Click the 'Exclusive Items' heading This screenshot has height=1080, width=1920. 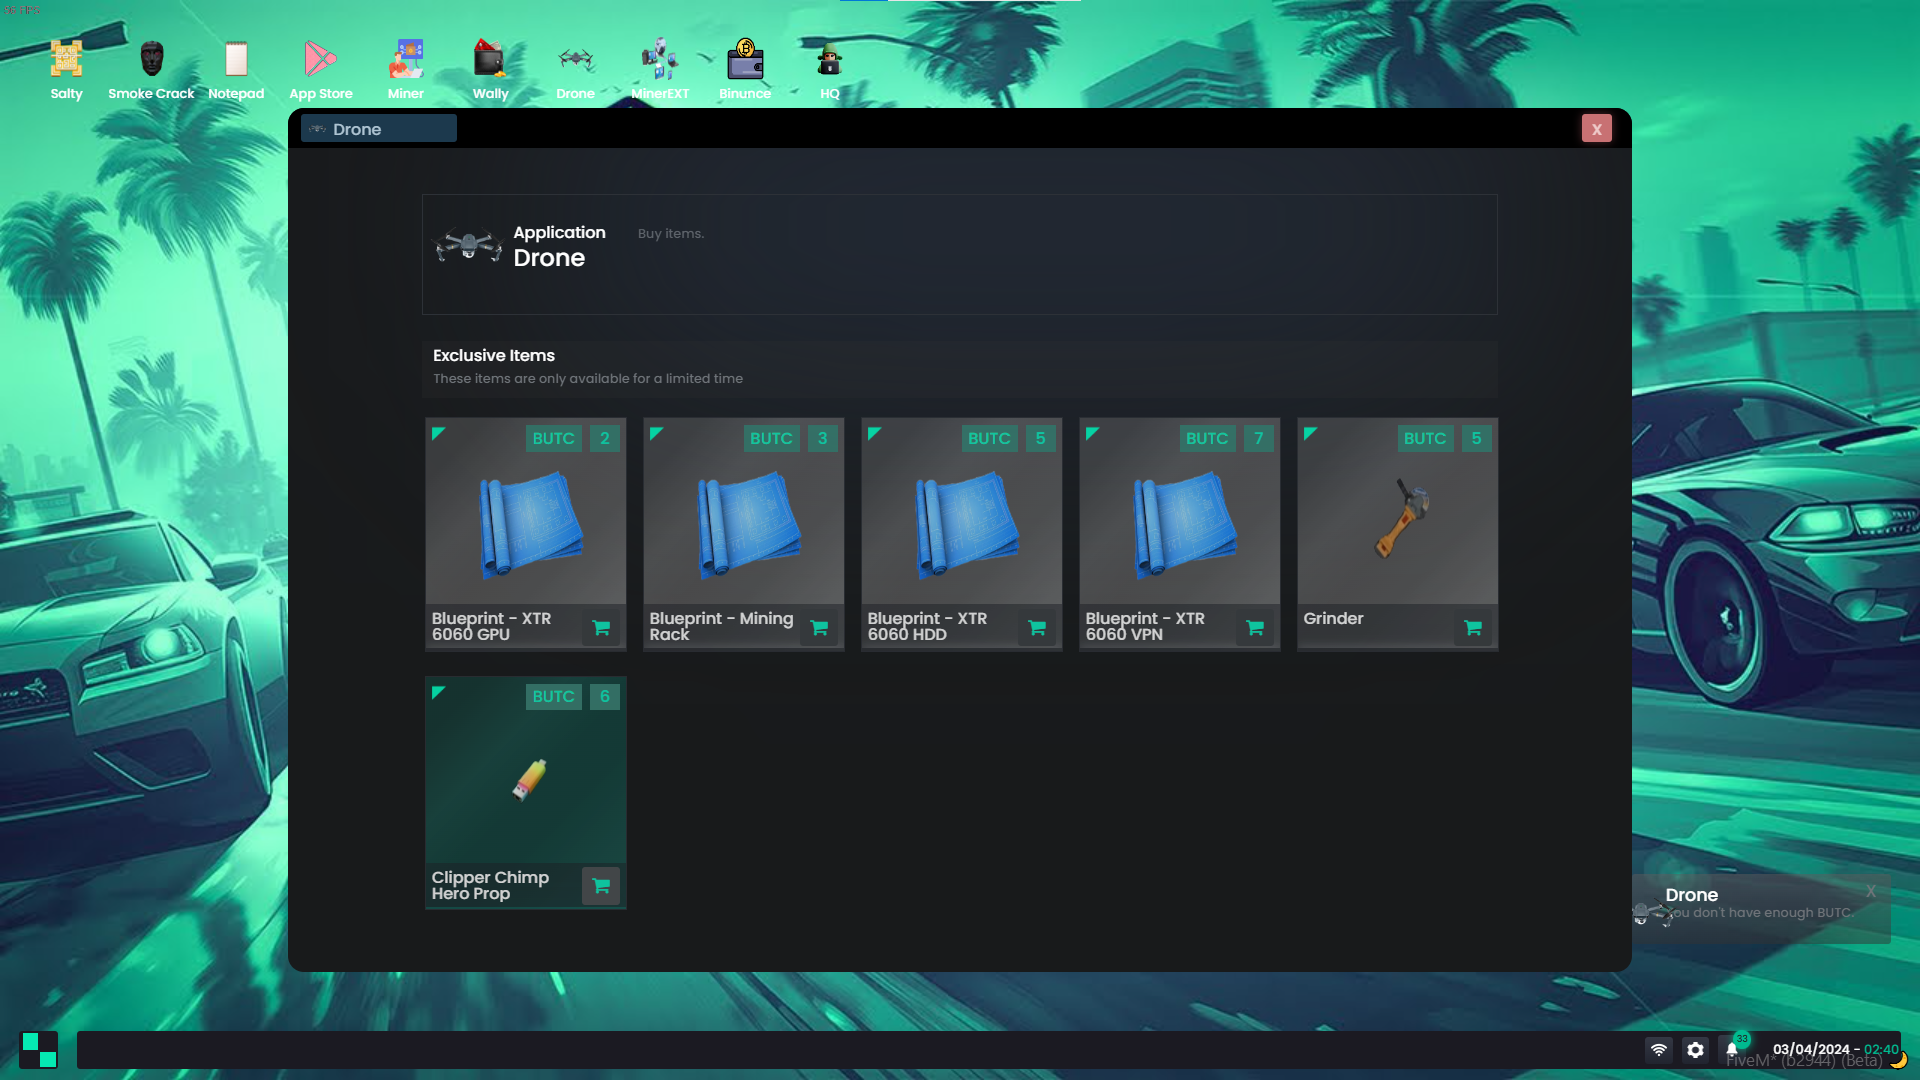[494, 355]
